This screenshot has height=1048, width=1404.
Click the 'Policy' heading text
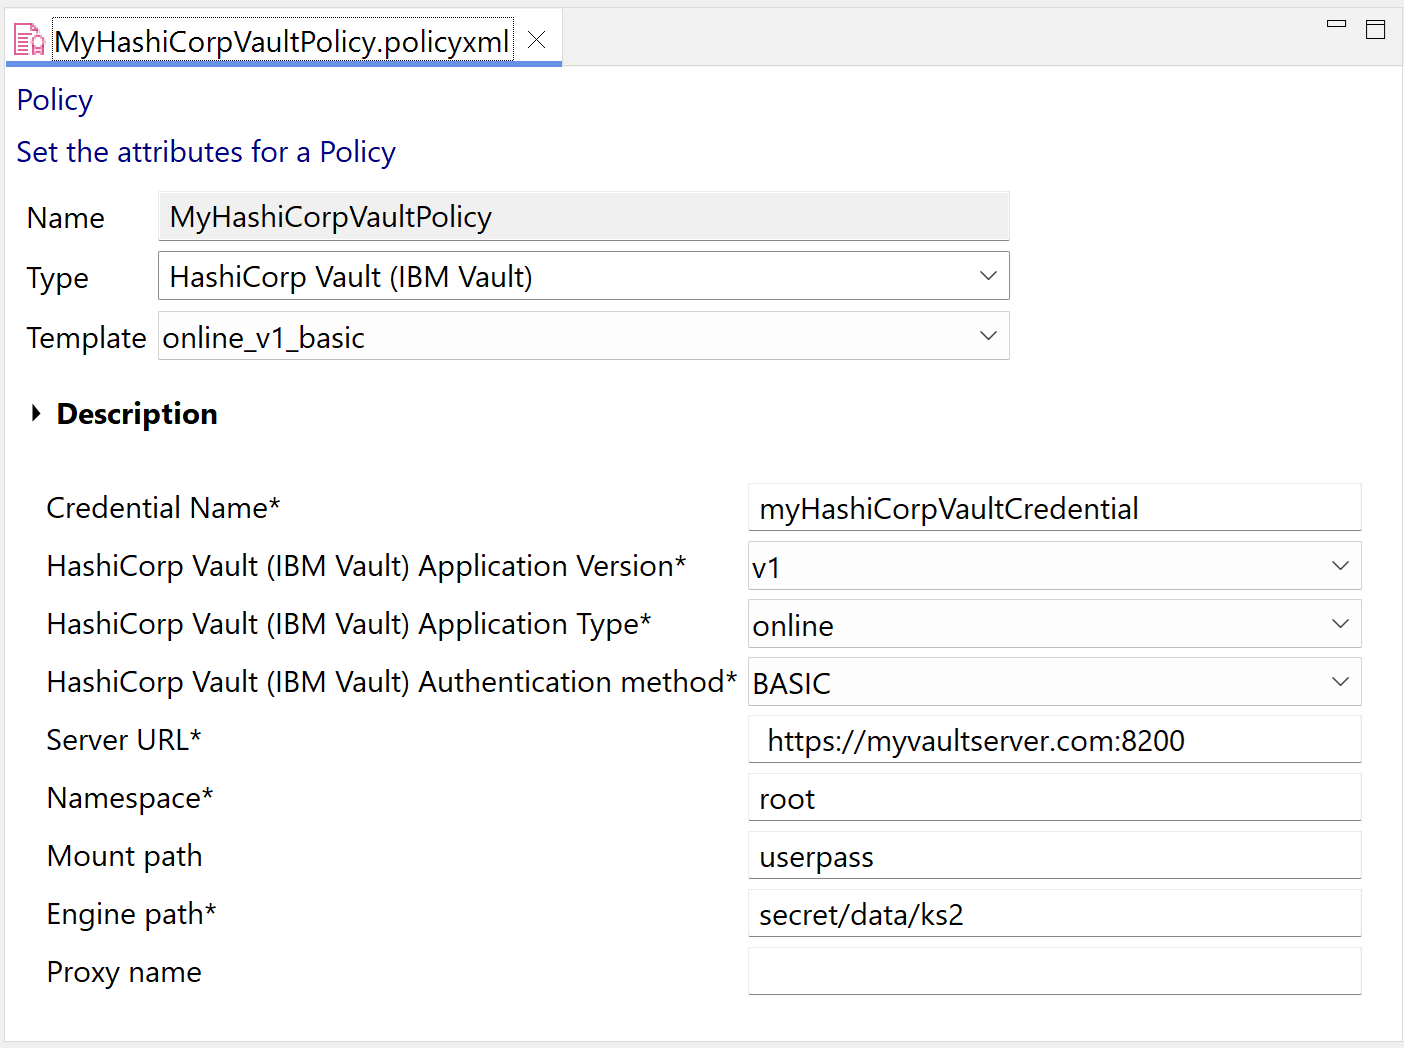[x=55, y=100]
